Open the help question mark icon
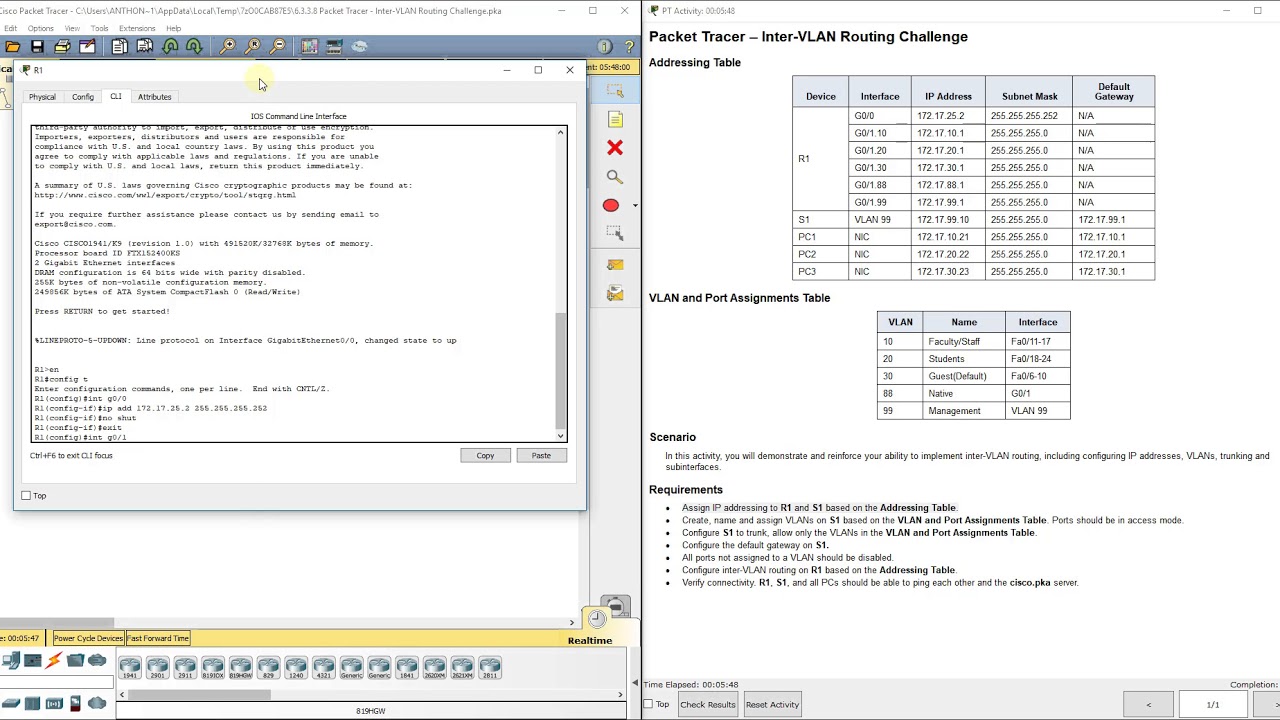1280x720 pixels. coord(629,47)
